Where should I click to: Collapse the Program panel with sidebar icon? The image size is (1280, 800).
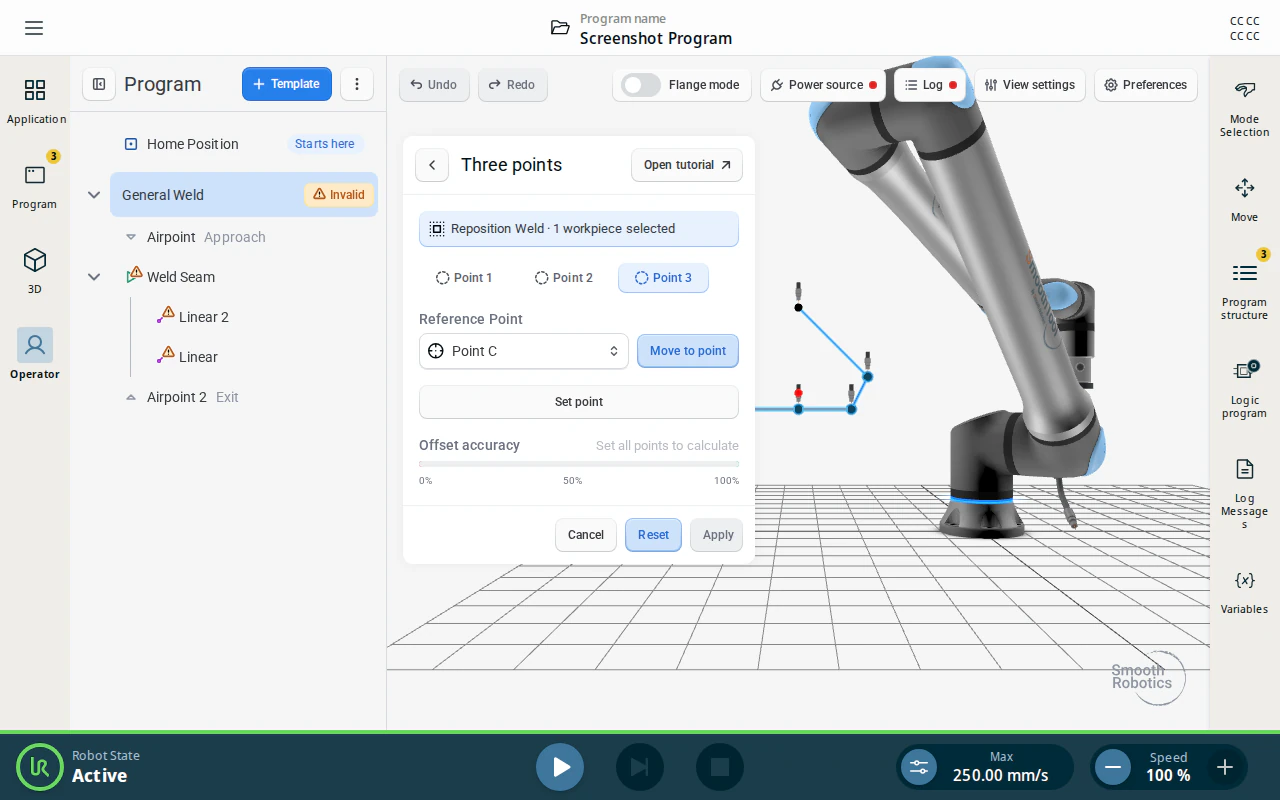point(99,84)
